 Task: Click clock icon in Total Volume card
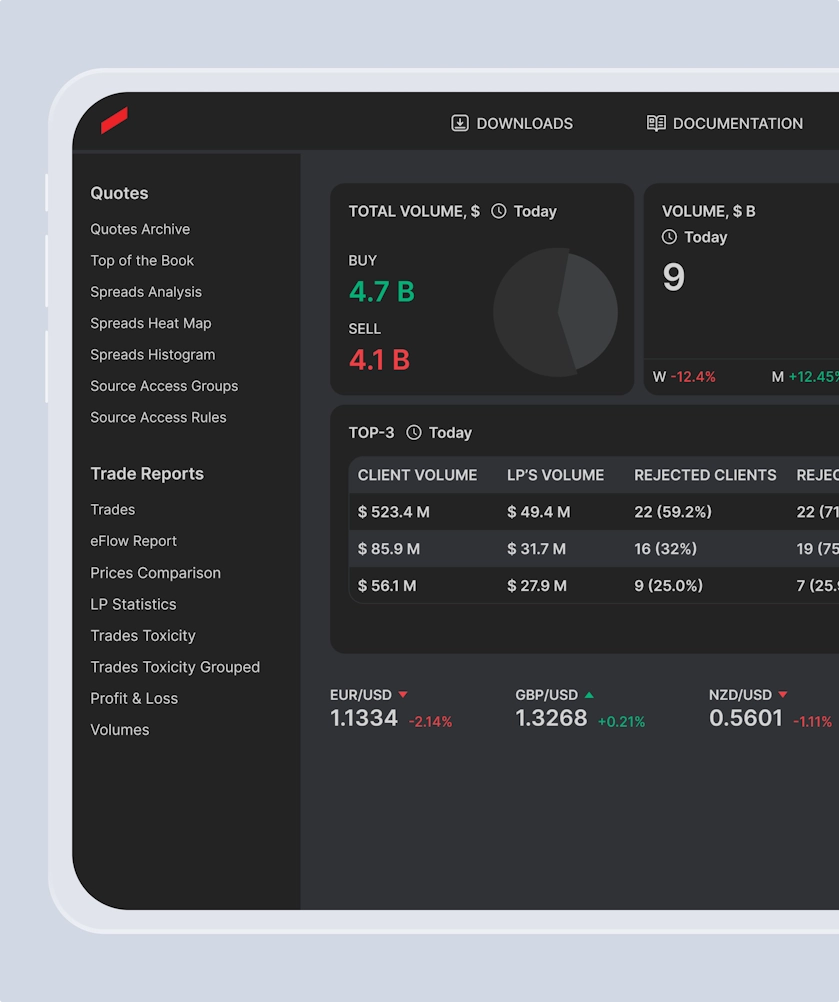pyautogui.click(x=499, y=212)
